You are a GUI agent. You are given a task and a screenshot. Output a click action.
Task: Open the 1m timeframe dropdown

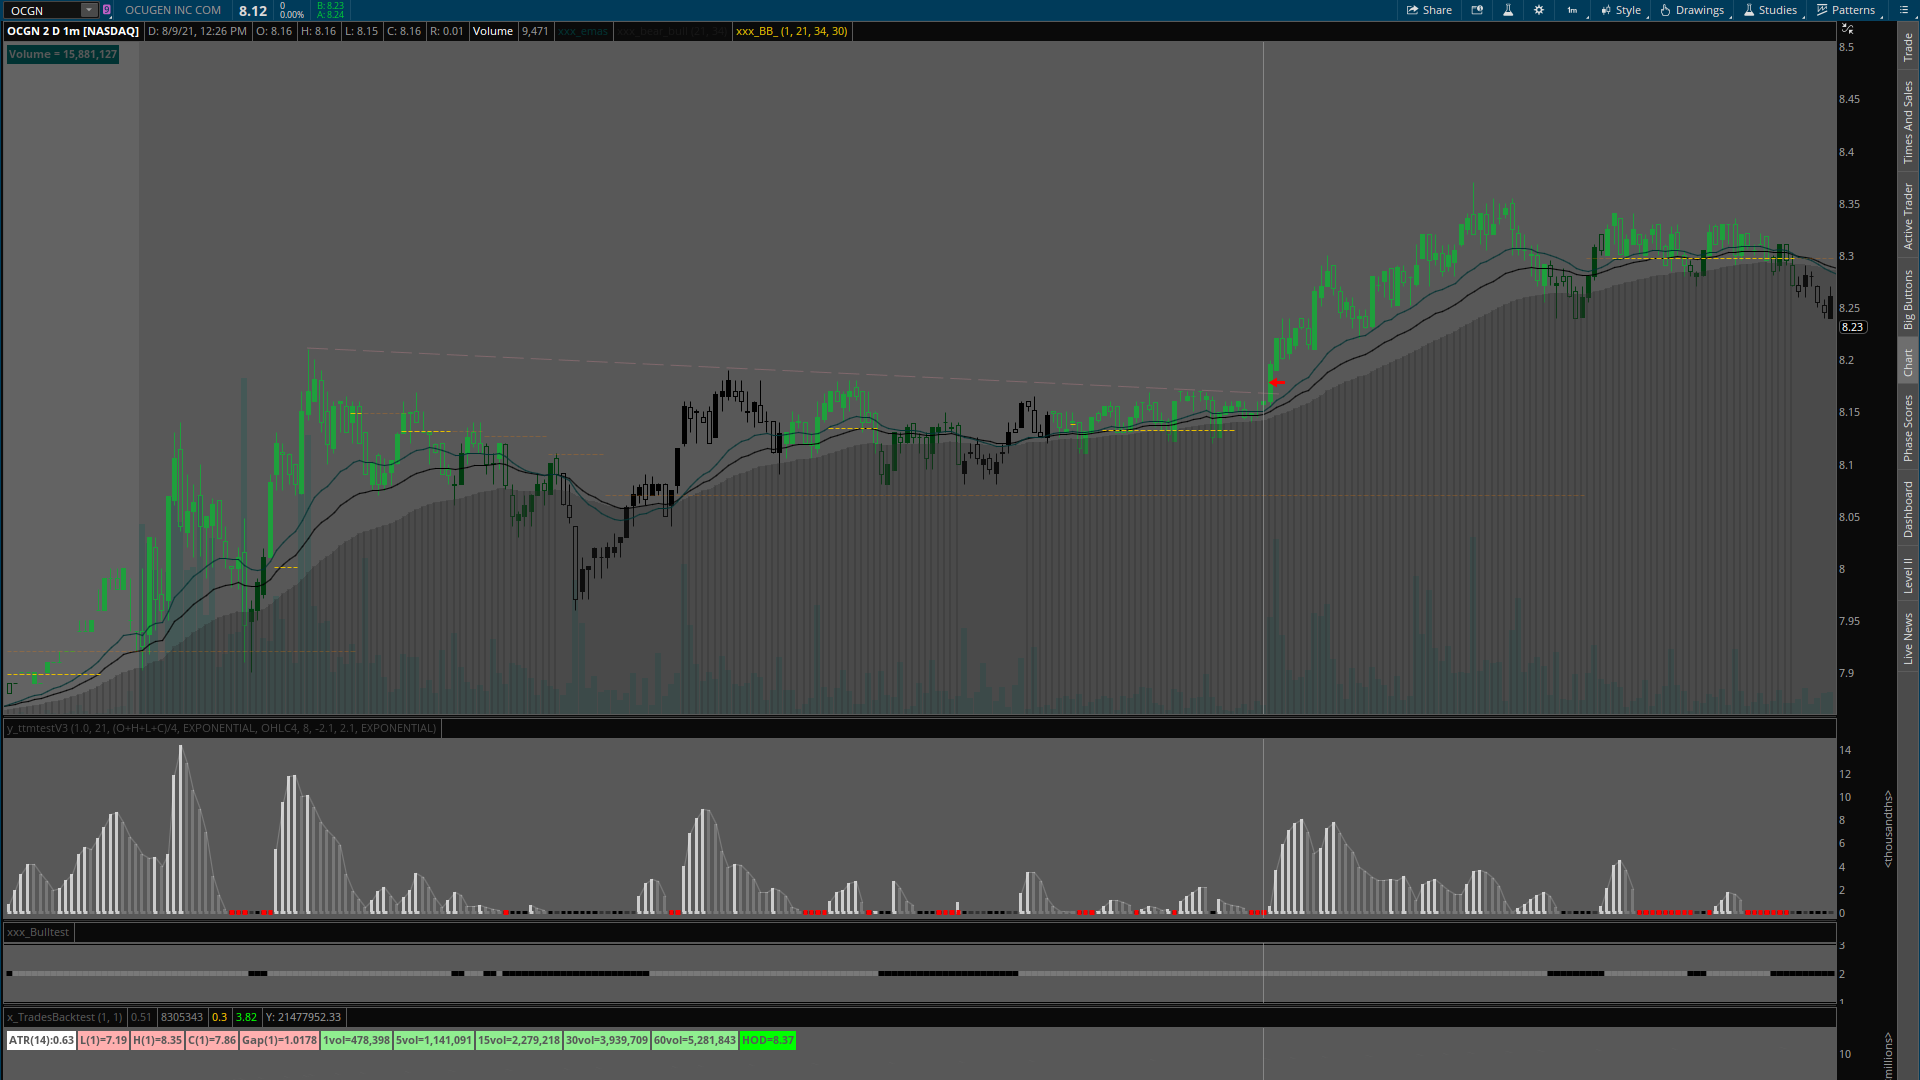(x=1574, y=10)
